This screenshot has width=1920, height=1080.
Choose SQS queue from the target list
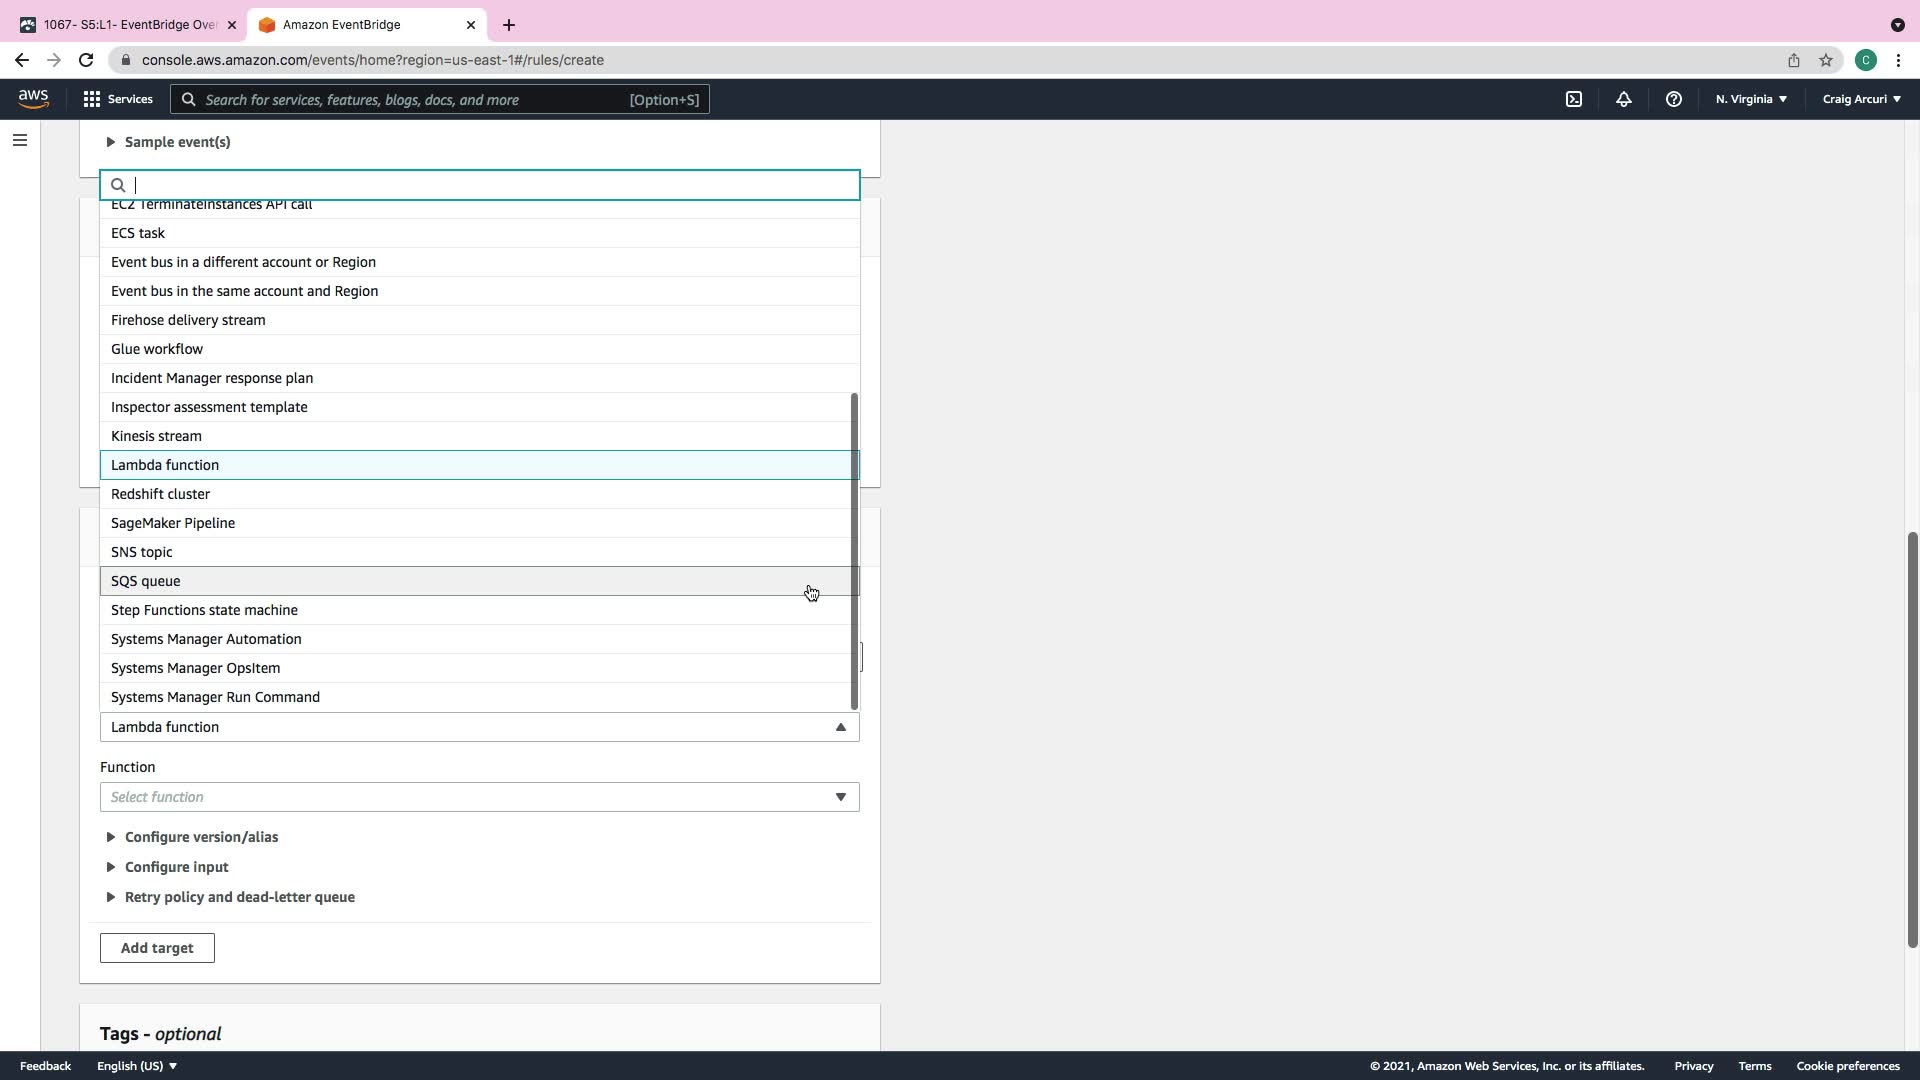click(x=146, y=581)
